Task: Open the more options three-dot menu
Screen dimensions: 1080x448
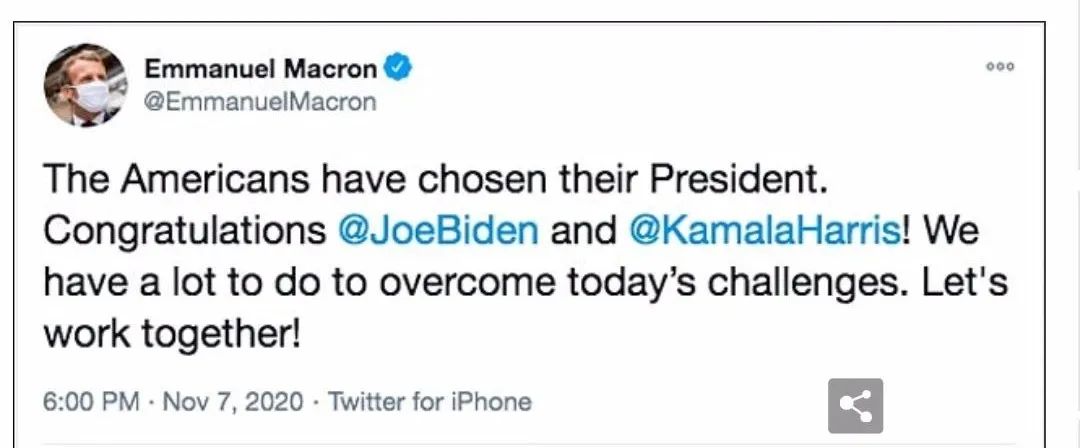Action: tap(1000, 68)
